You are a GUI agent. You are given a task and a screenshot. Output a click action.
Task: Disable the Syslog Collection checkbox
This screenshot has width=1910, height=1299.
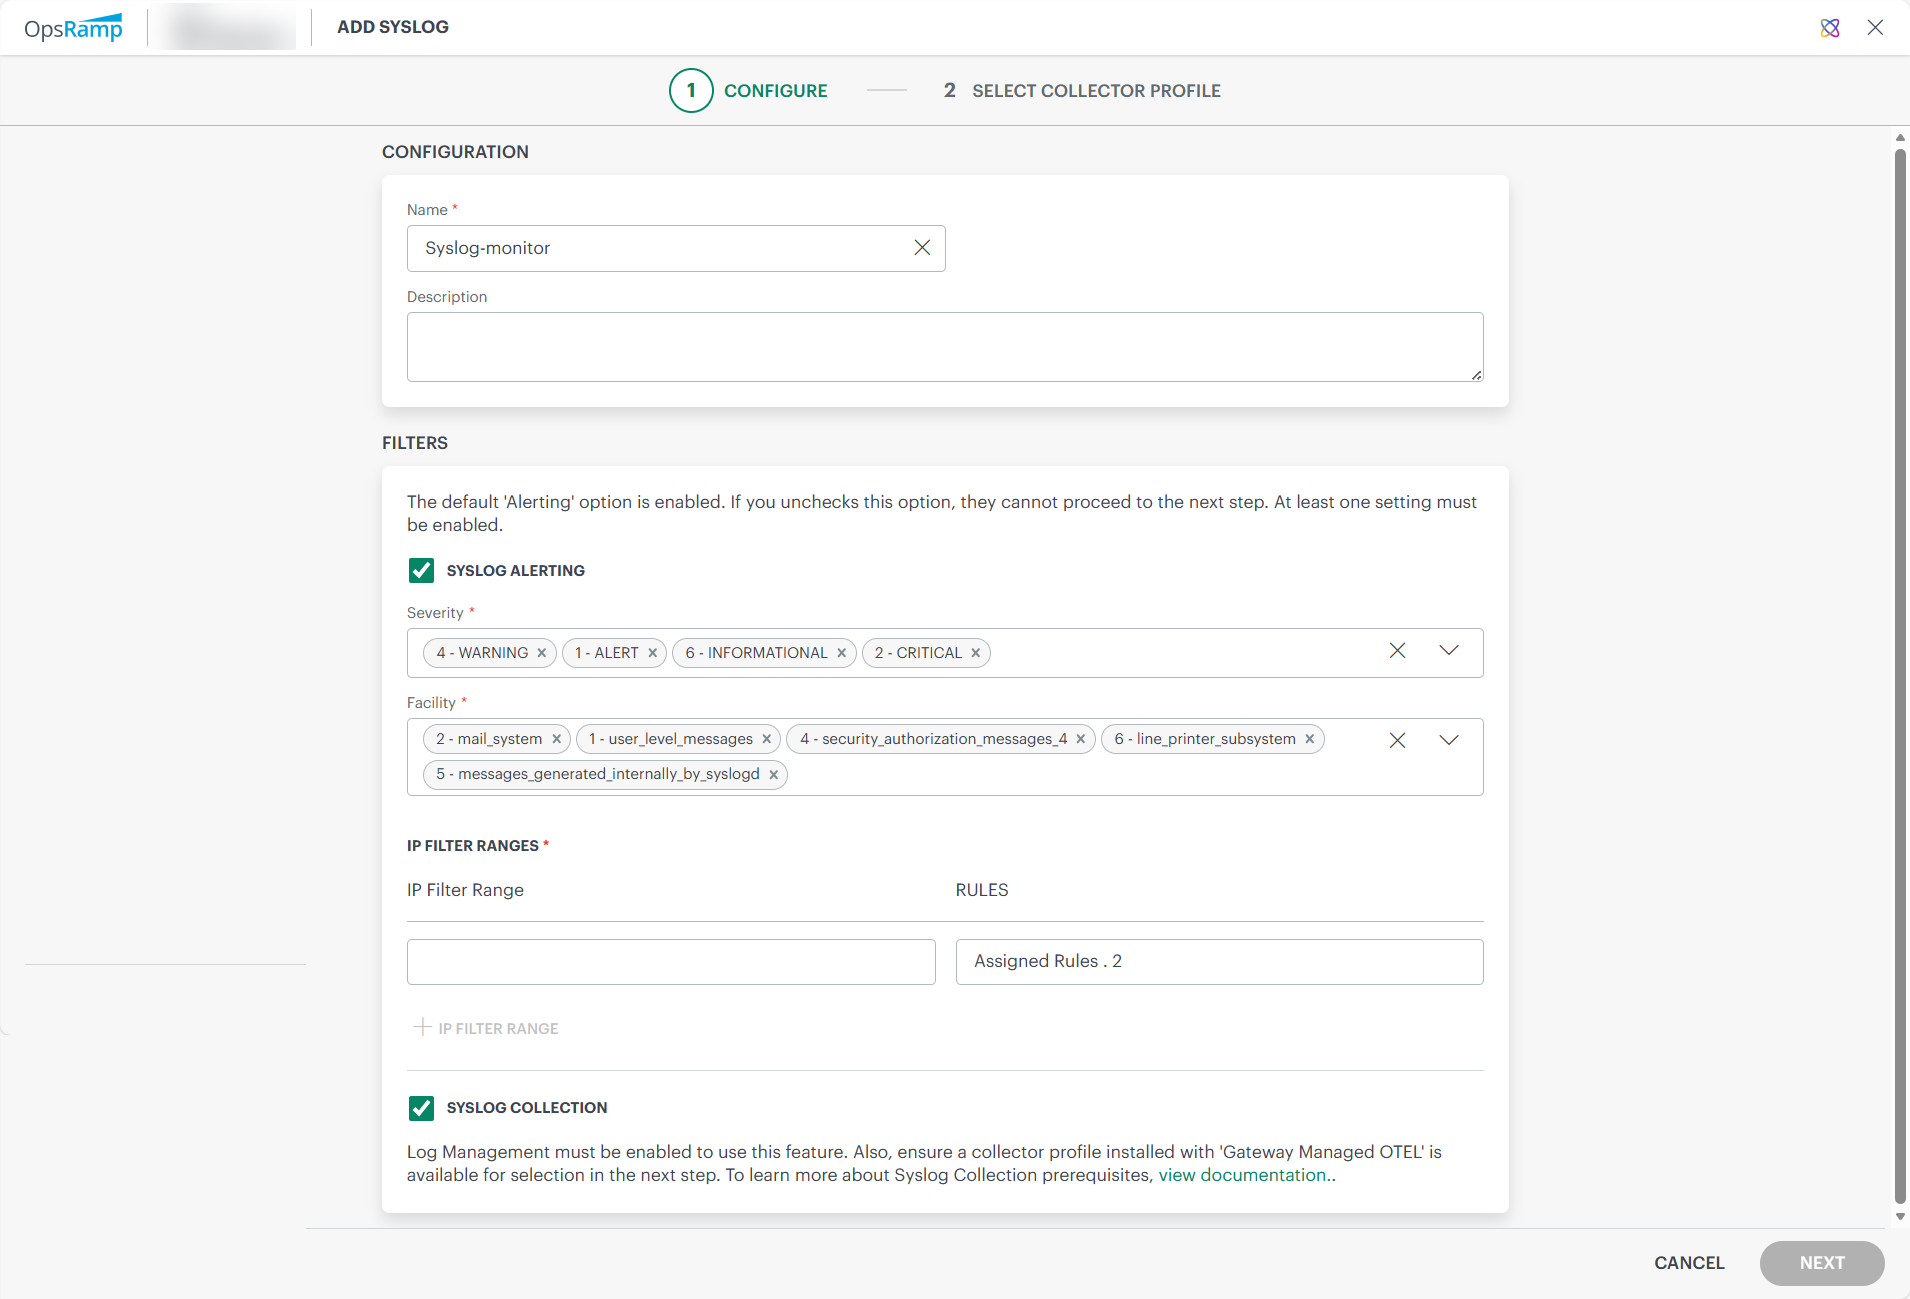pos(421,1107)
